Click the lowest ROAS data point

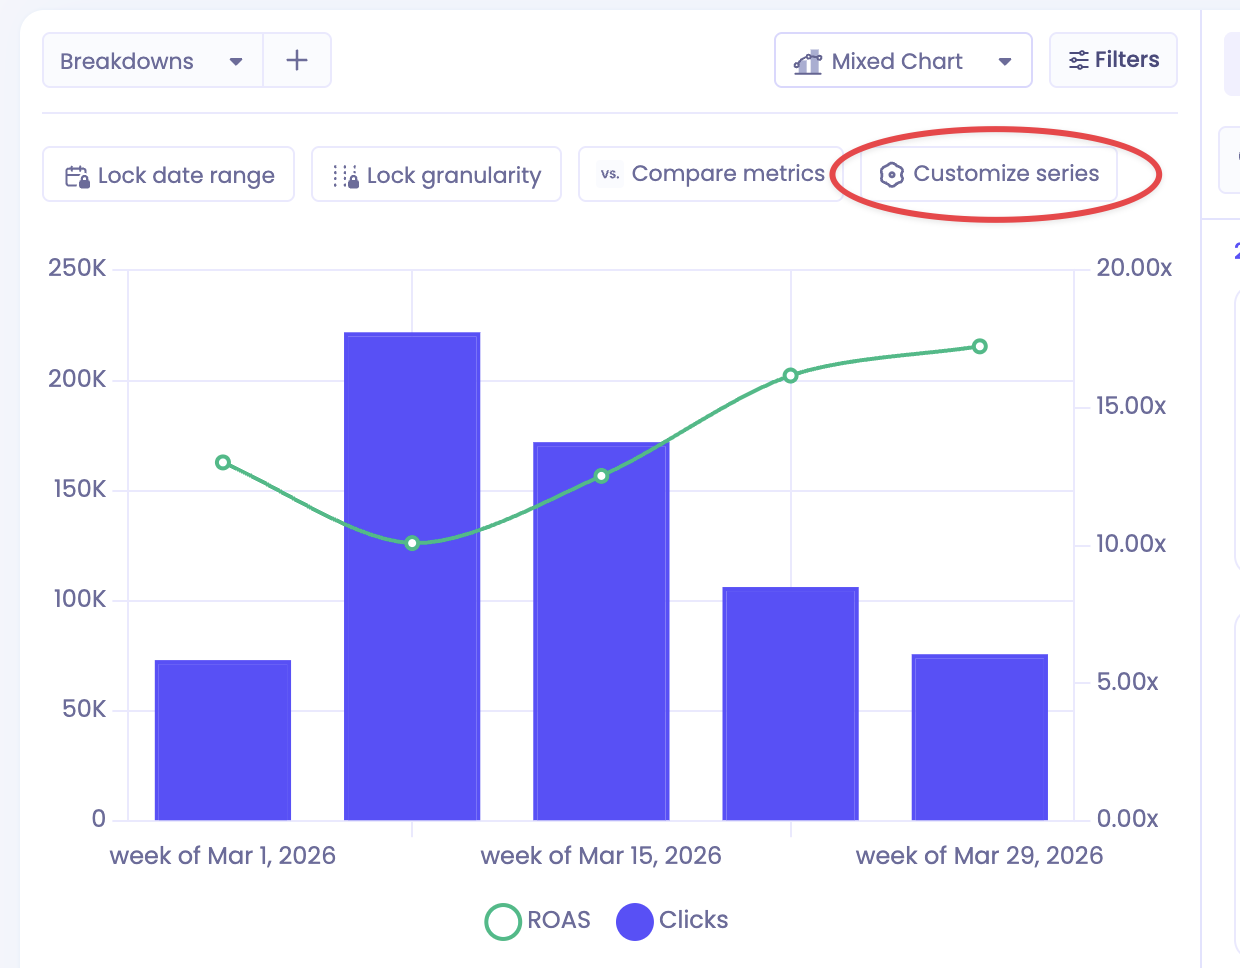[x=412, y=543]
